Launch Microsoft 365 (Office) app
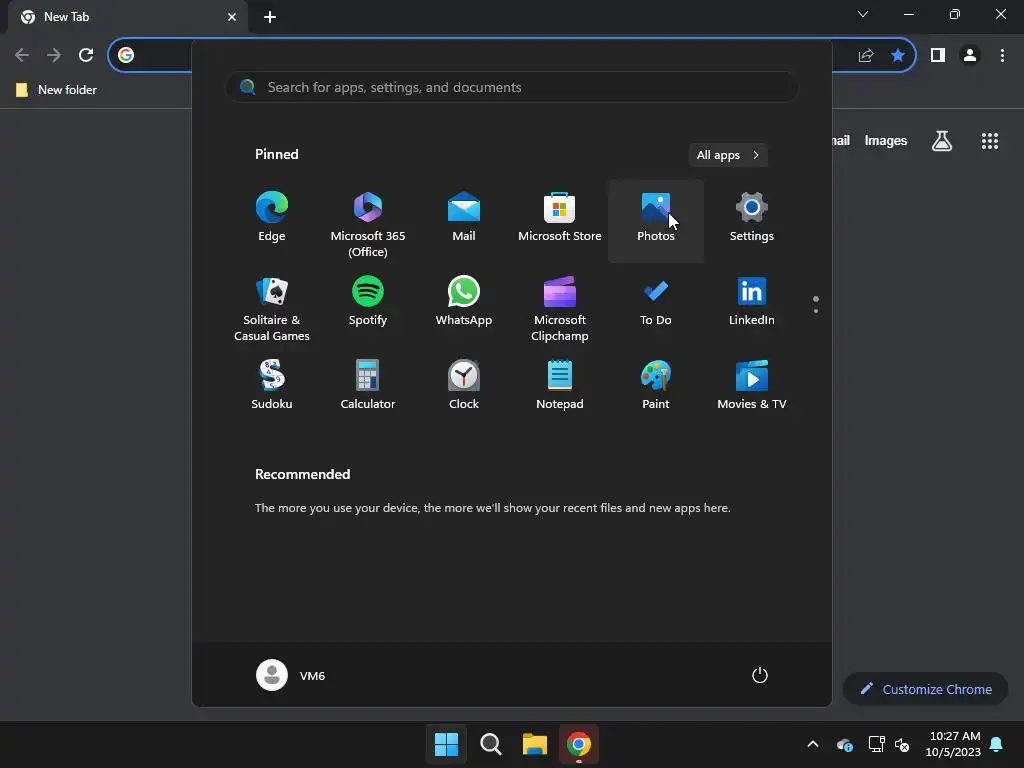Image resolution: width=1024 pixels, height=768 pixels. (368, 222)
